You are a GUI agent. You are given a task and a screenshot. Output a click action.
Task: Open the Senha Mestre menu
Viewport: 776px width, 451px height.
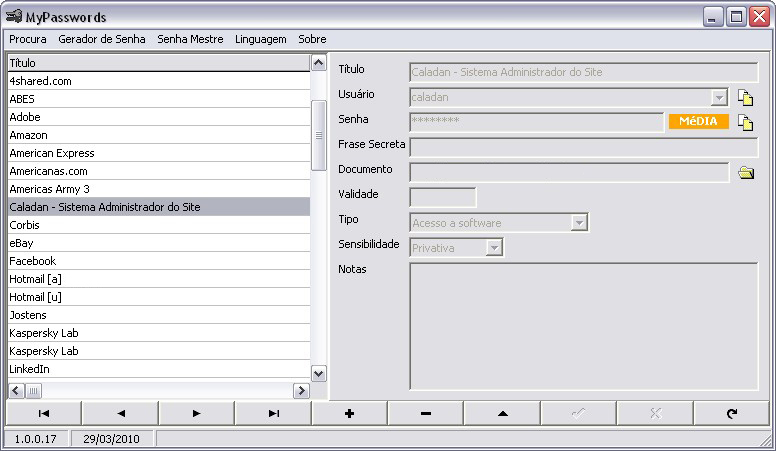coord(190,39)
